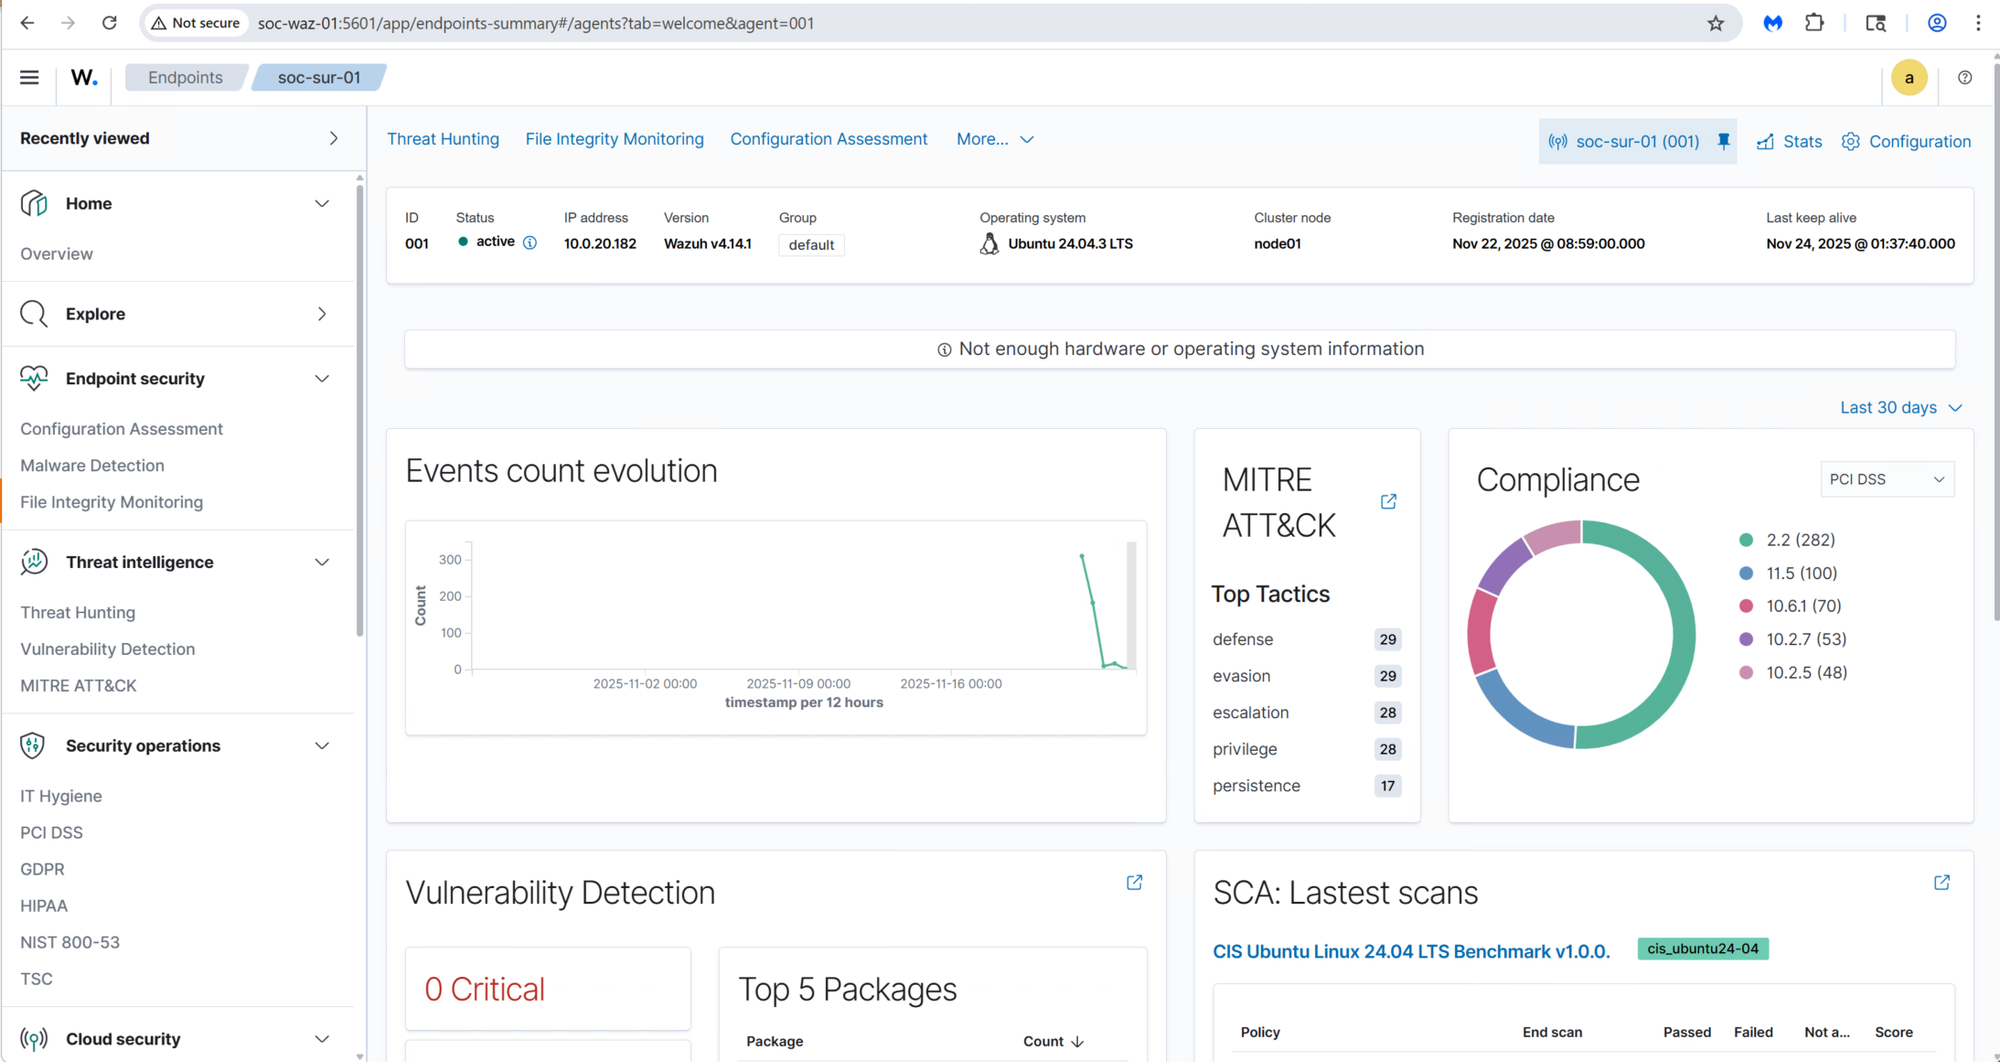Click the Wazuh logo home icon
This screenshot has height=1062, width=2000.
point(84,78)
